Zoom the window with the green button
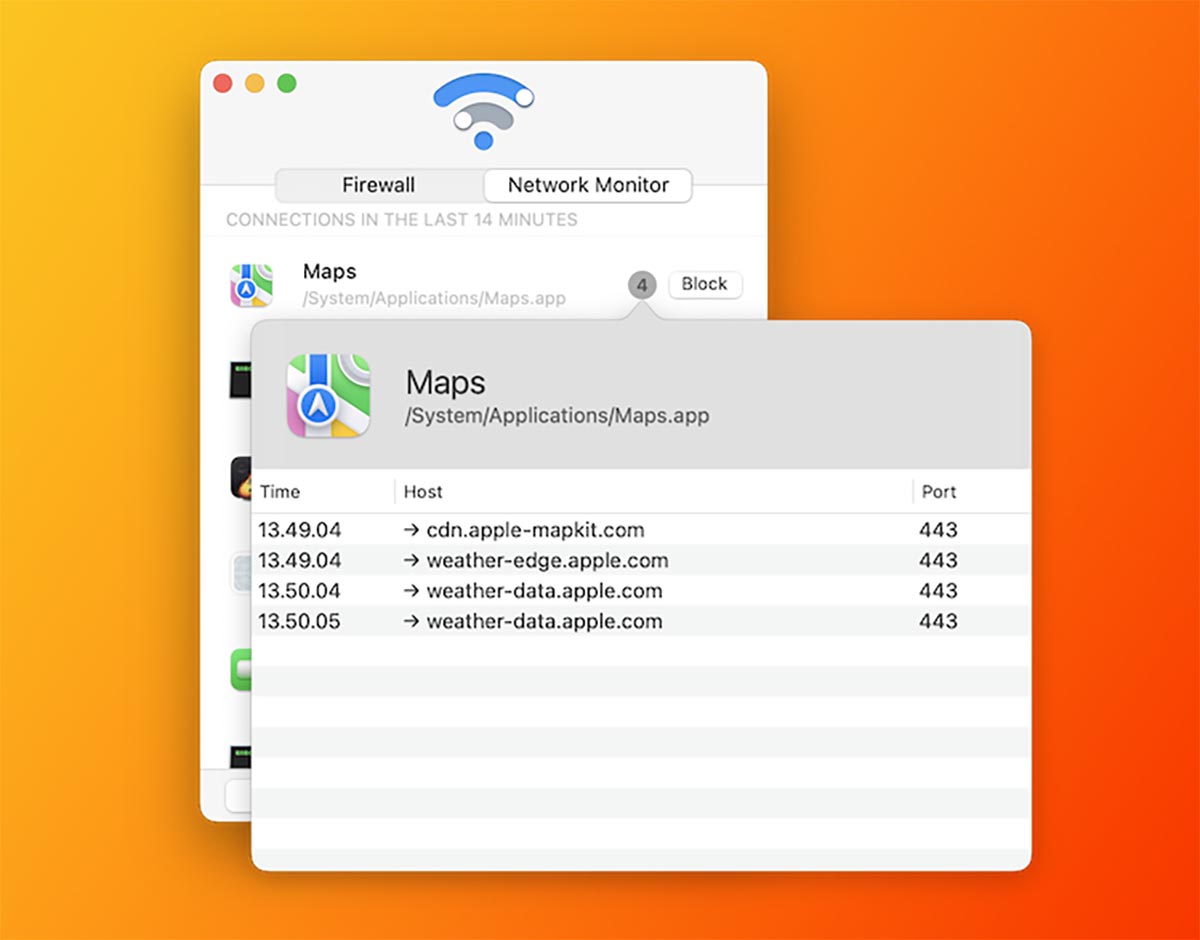Screen dimensions: 1200x940 [x=287, y=84]
